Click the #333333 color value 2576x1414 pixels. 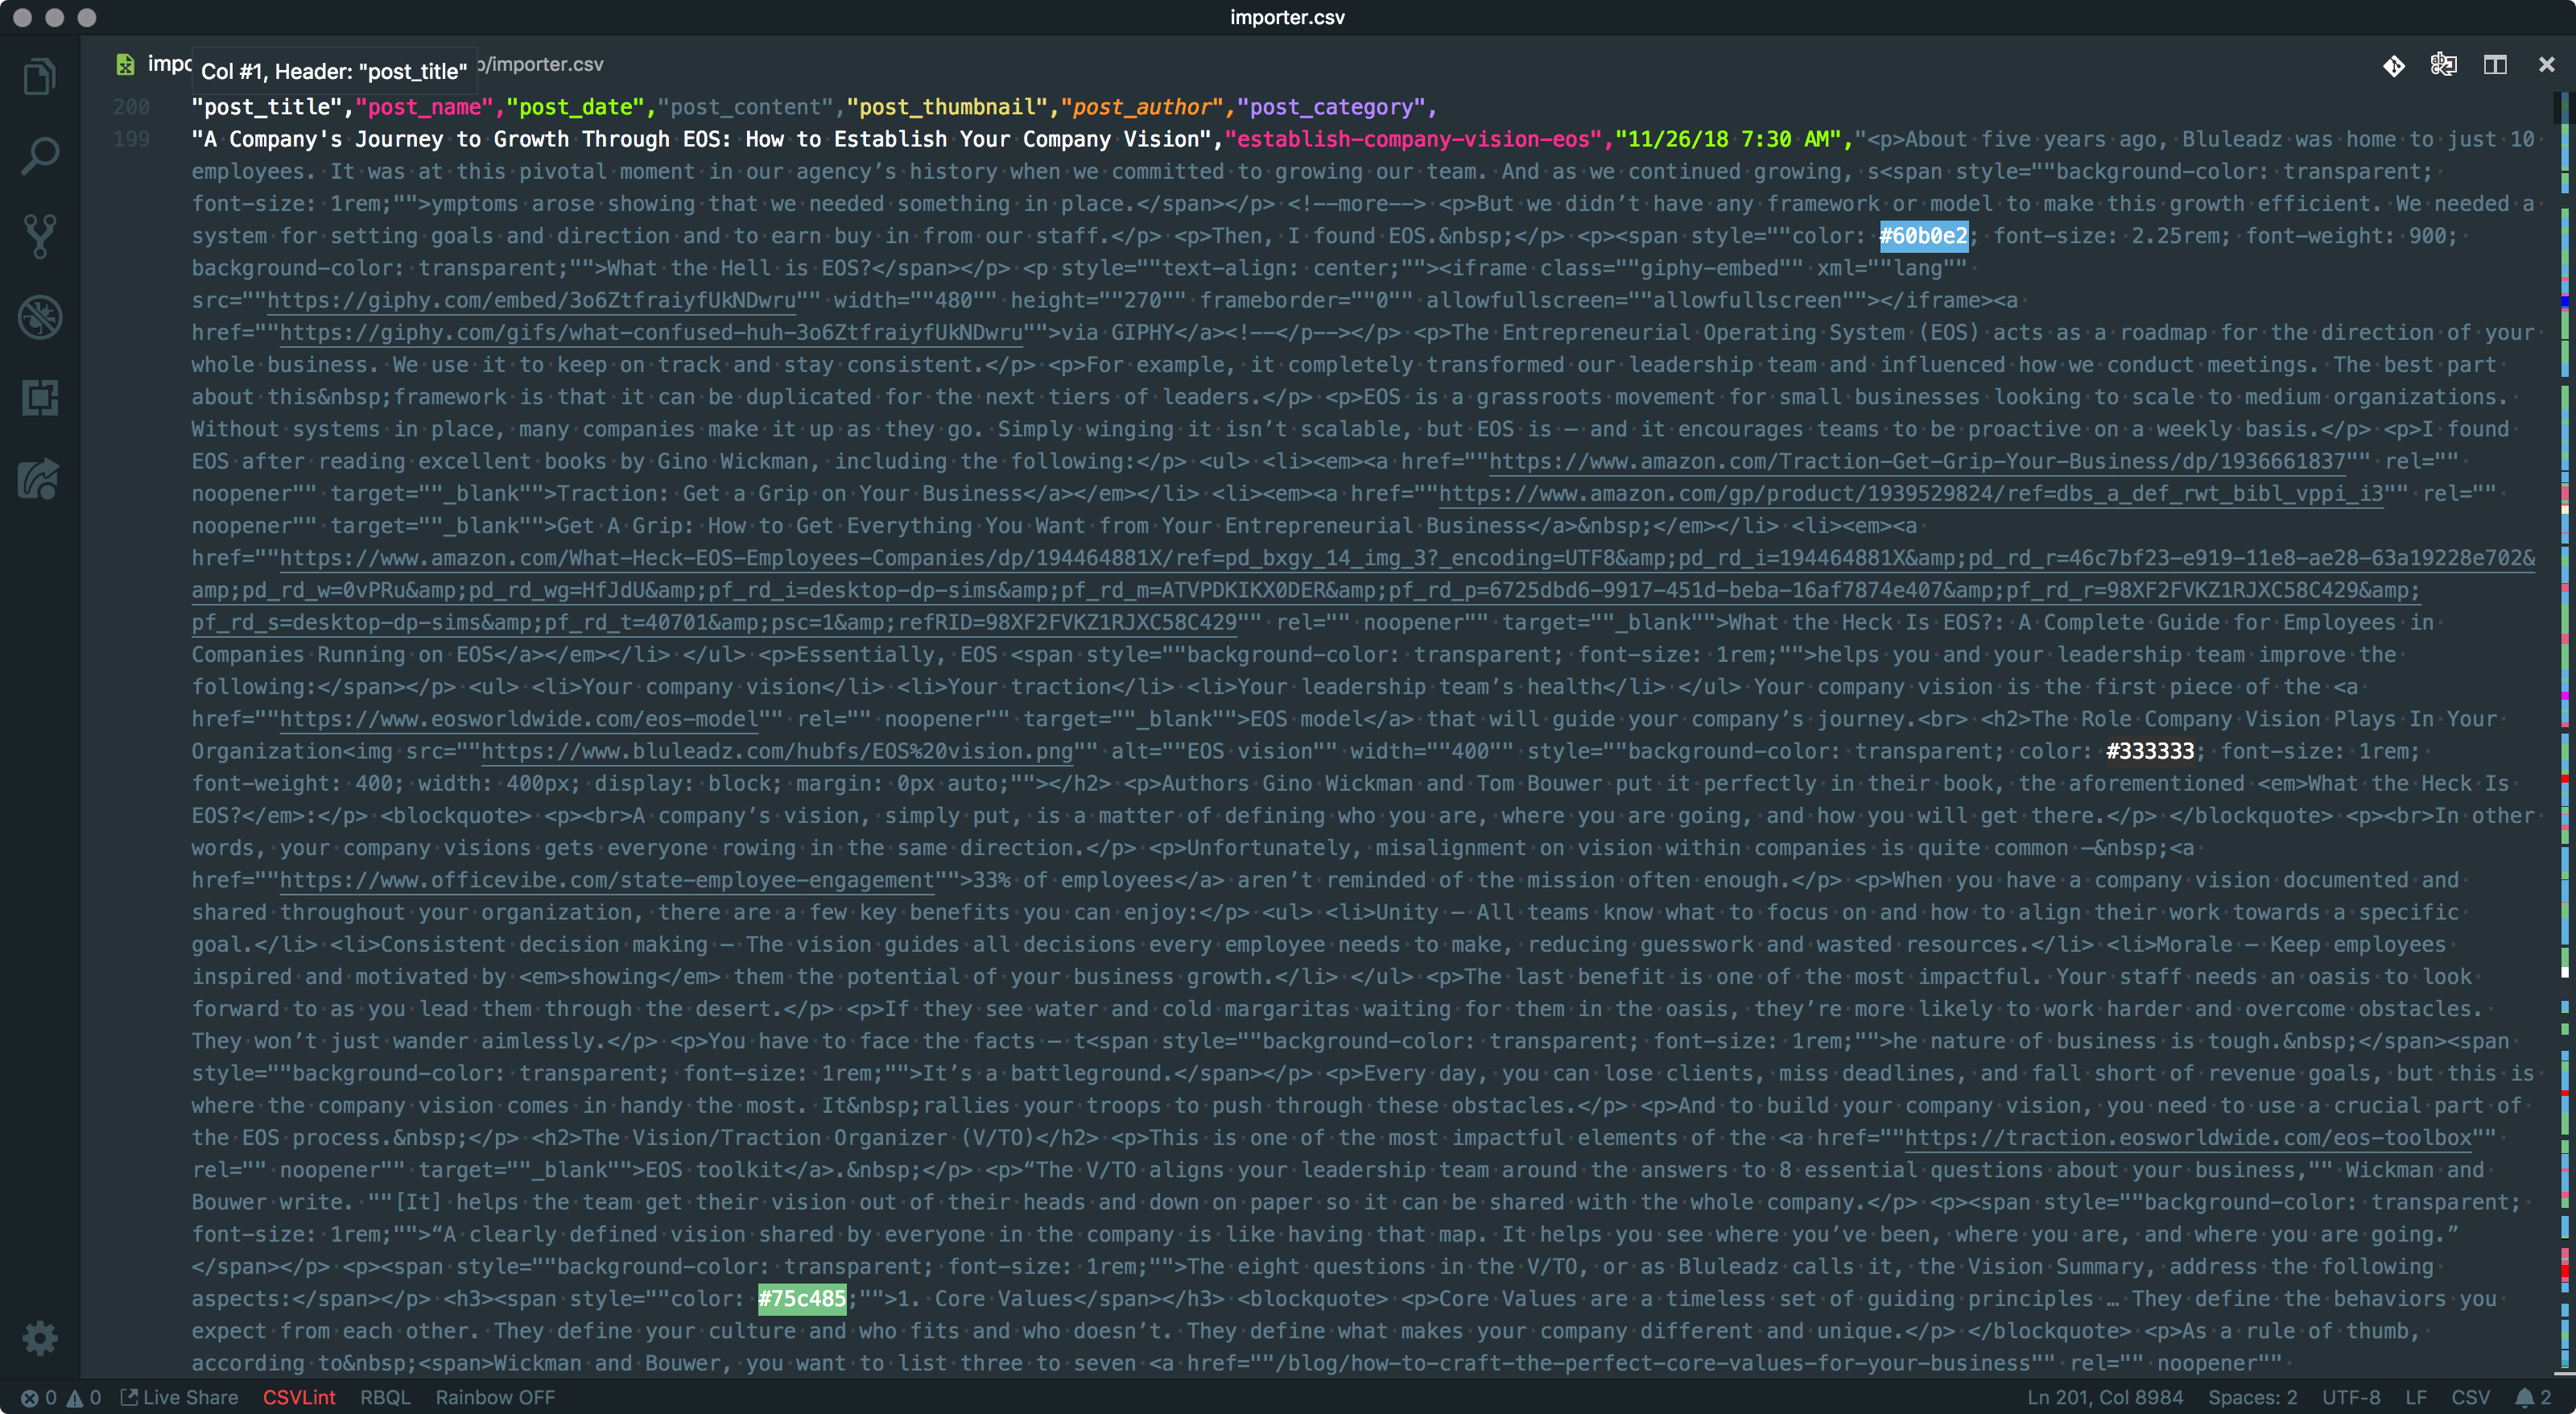(2150, 751)
